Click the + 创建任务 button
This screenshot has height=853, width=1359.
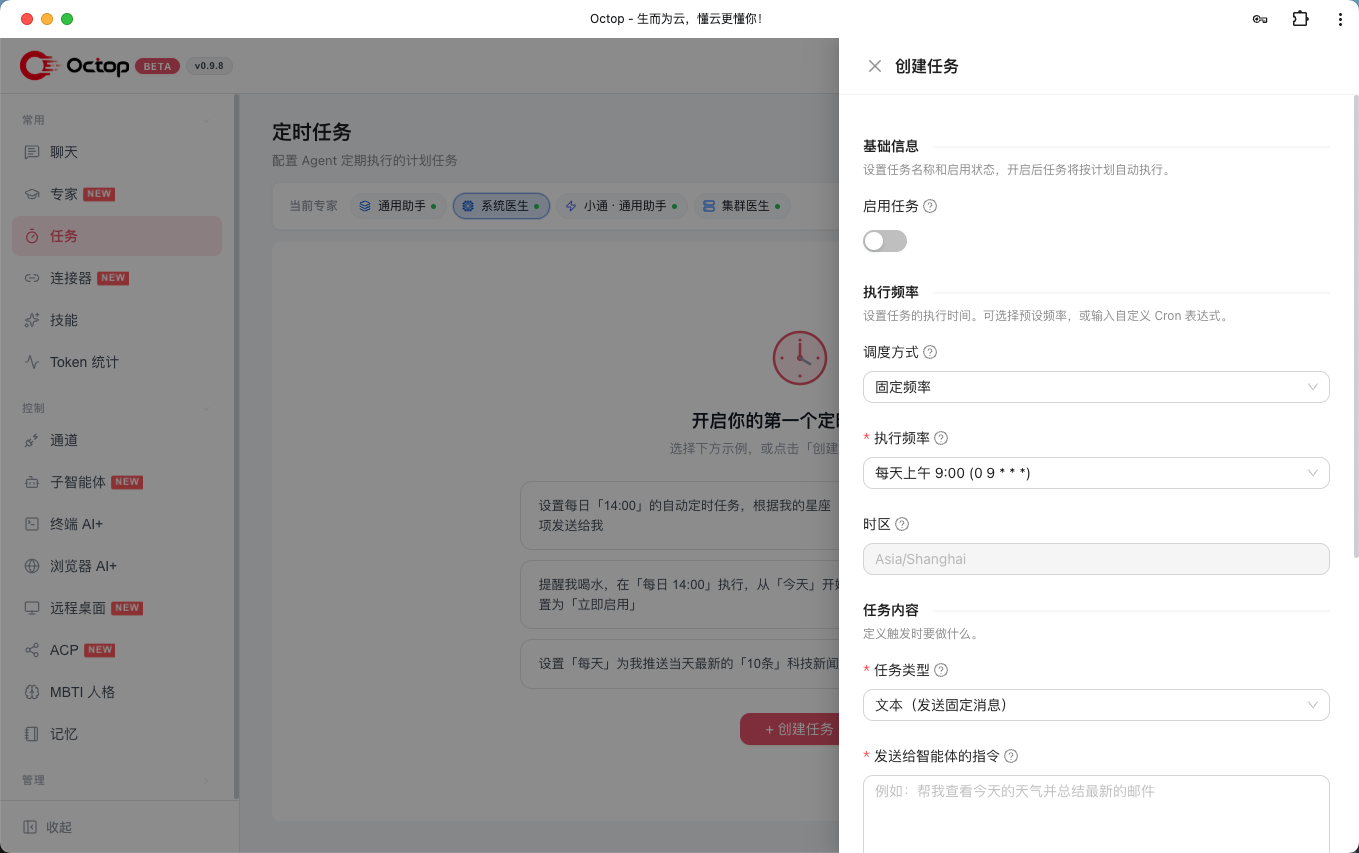coord(790,729)
